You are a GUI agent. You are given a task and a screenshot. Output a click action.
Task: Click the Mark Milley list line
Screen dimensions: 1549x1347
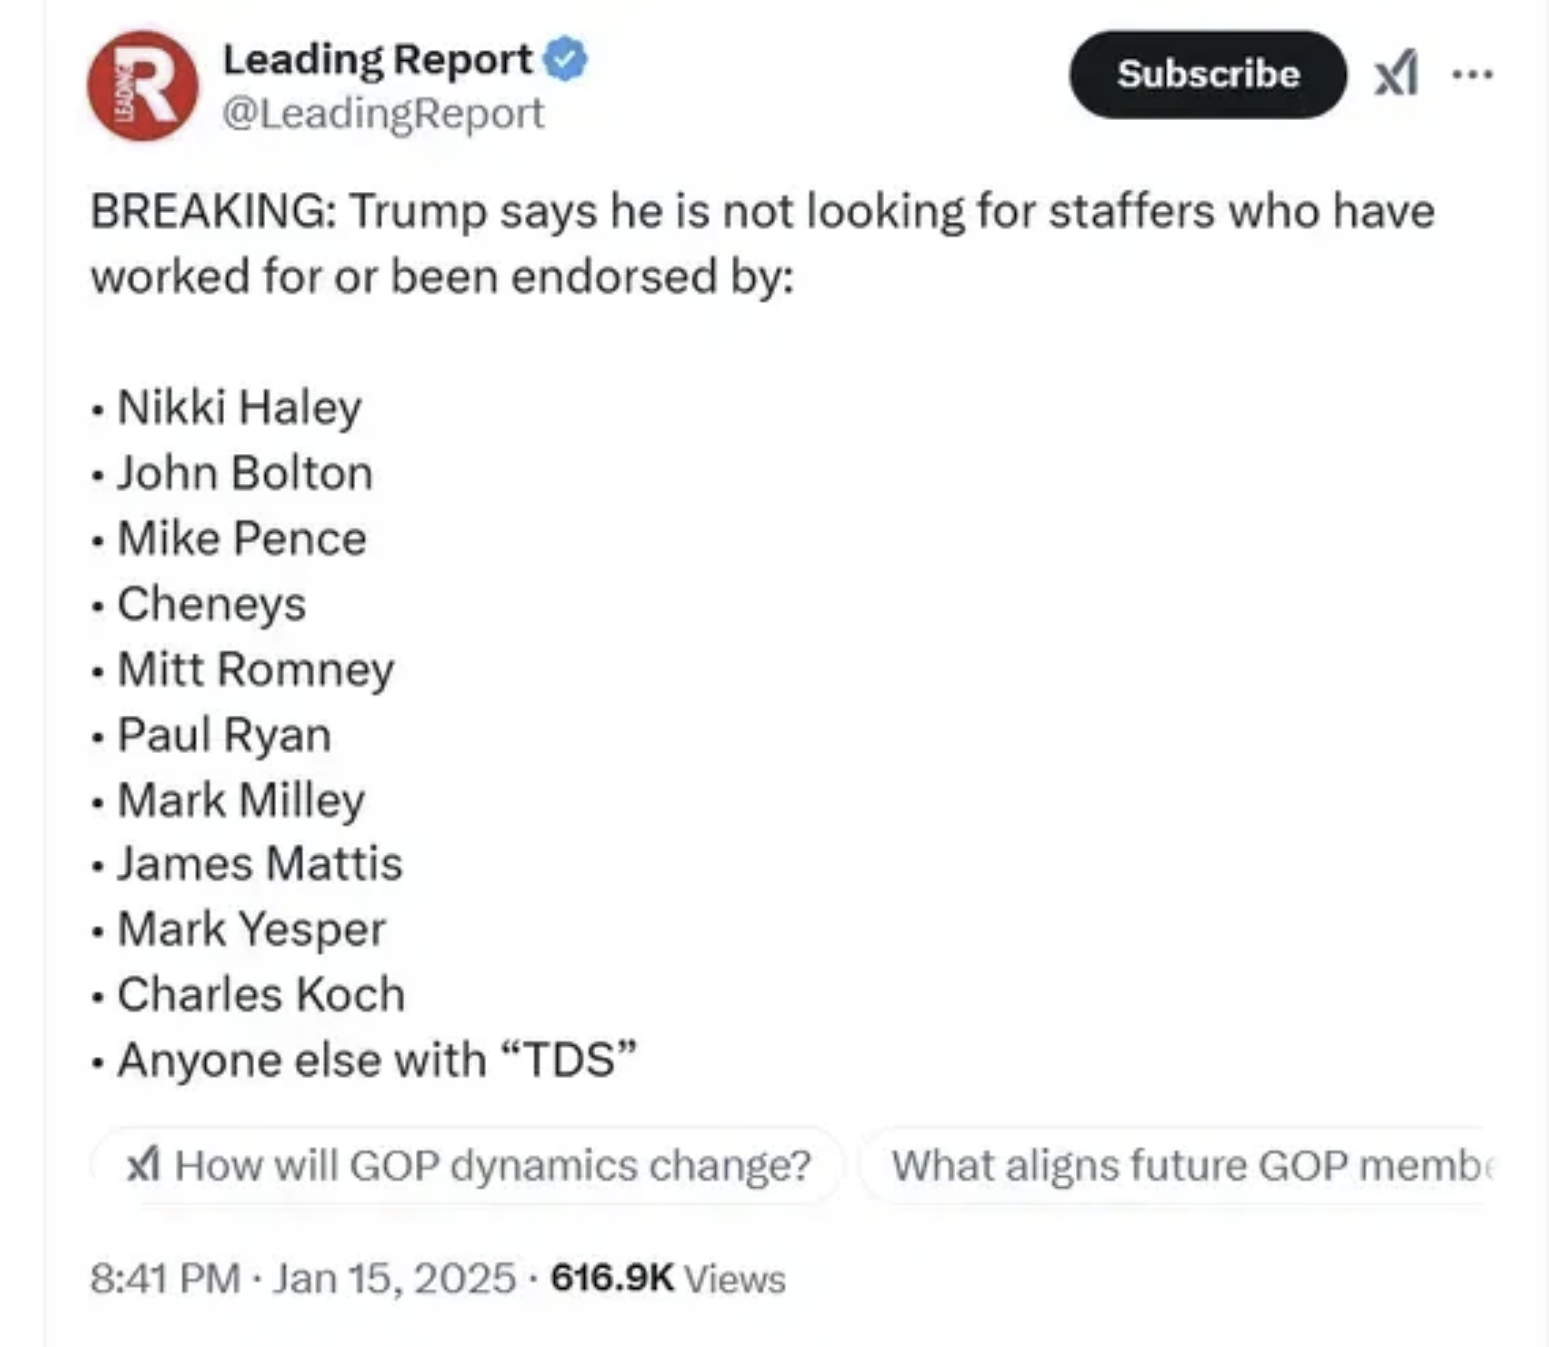pyautogui.click(x=241, y=800)
